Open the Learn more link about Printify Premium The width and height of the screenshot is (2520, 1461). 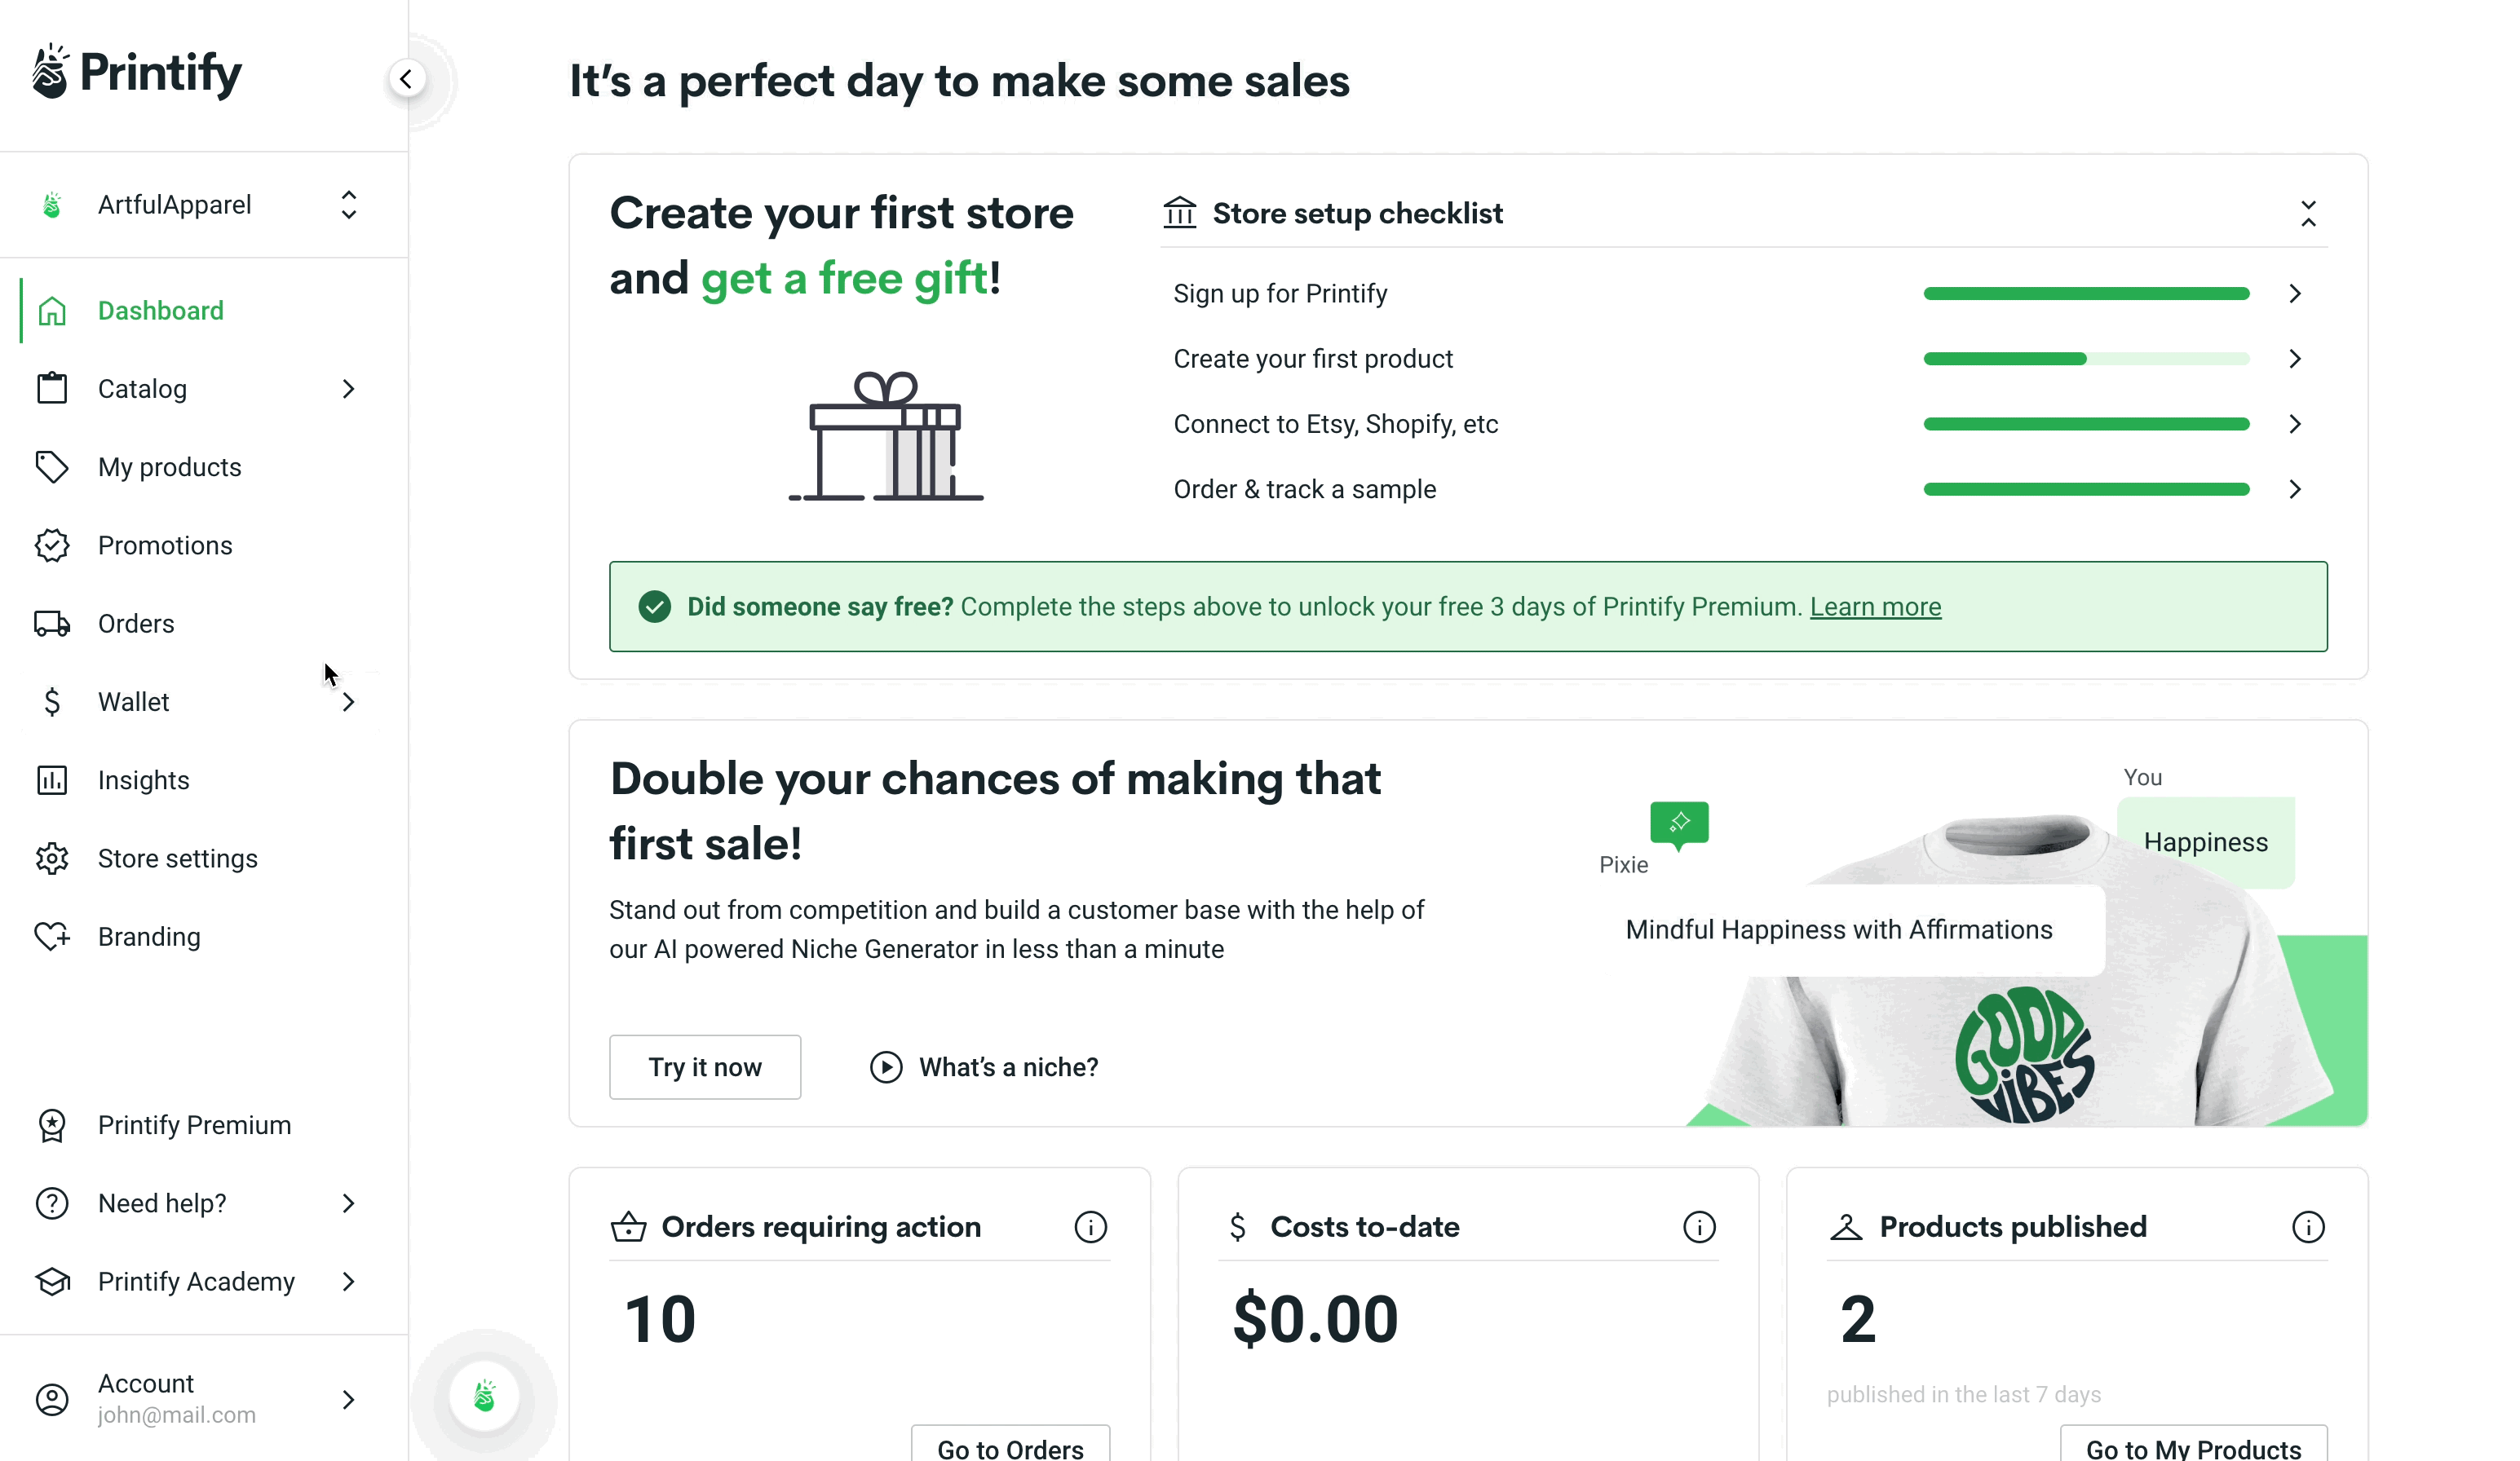1875,606
